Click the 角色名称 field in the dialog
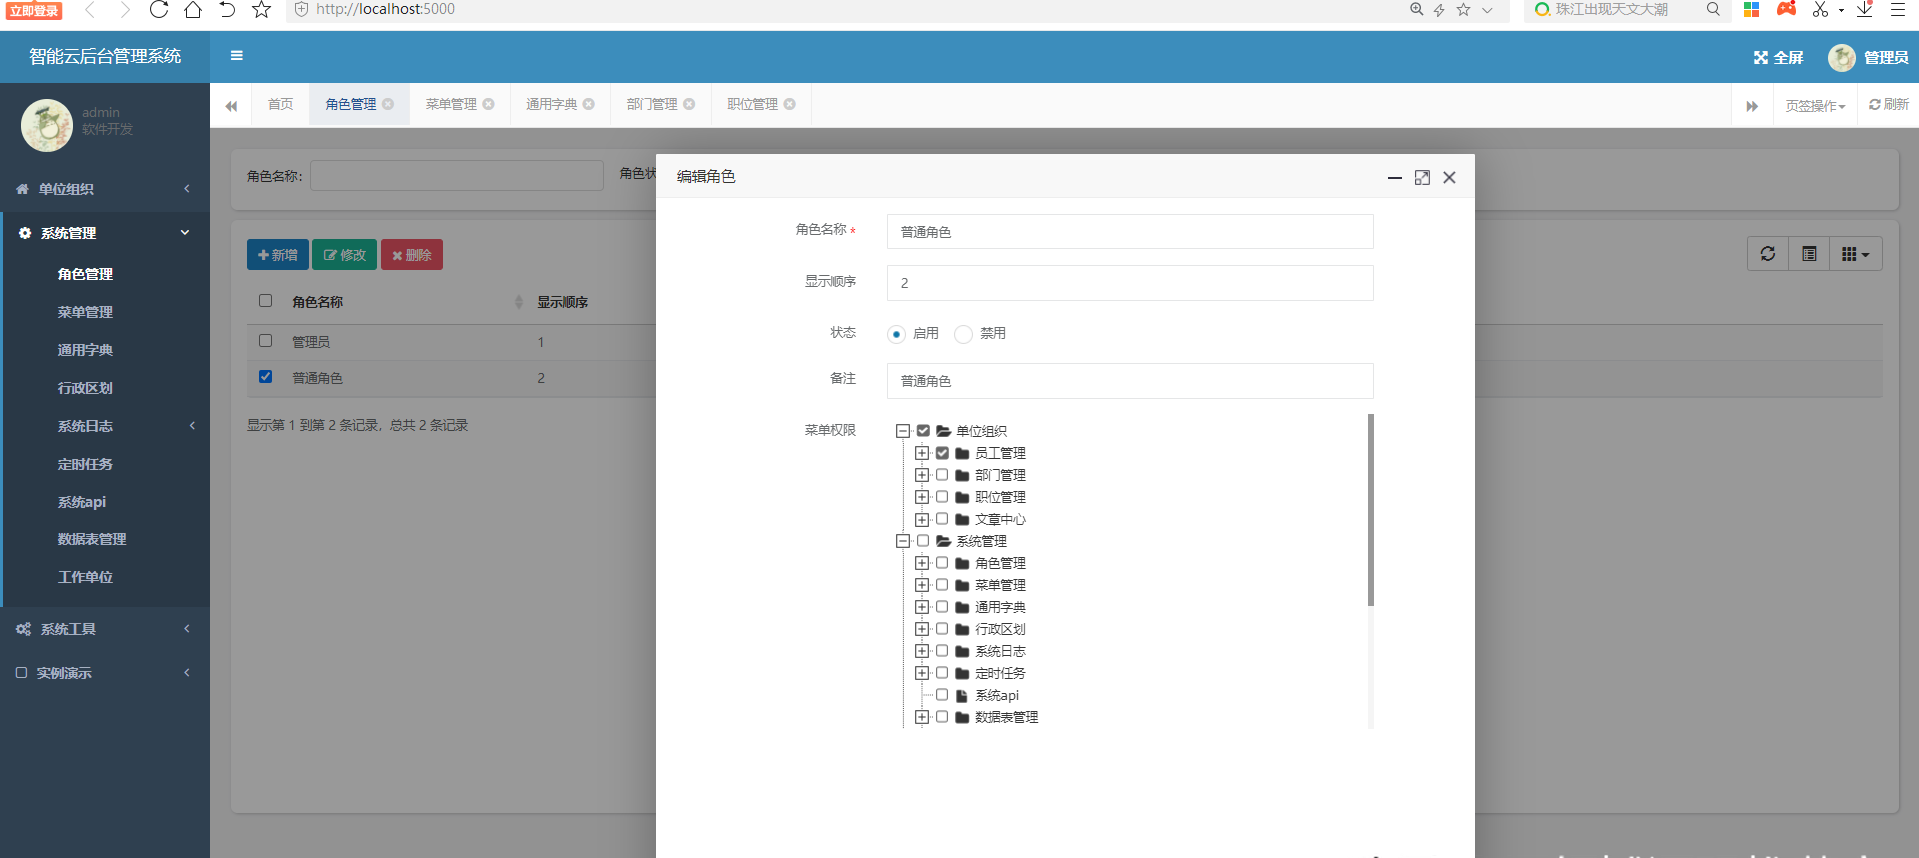The image size is (1919, 858). click(1129, 232)
